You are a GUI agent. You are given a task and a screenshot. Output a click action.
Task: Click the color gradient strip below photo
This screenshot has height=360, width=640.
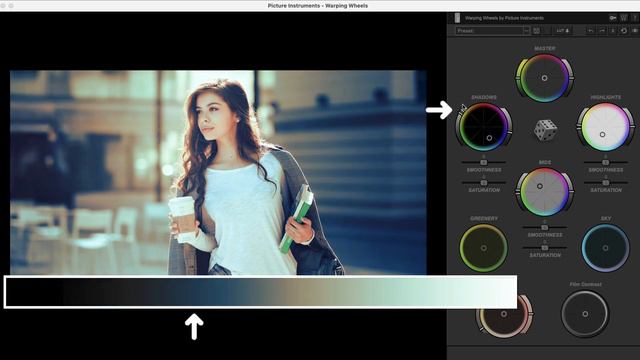(260, 292)
